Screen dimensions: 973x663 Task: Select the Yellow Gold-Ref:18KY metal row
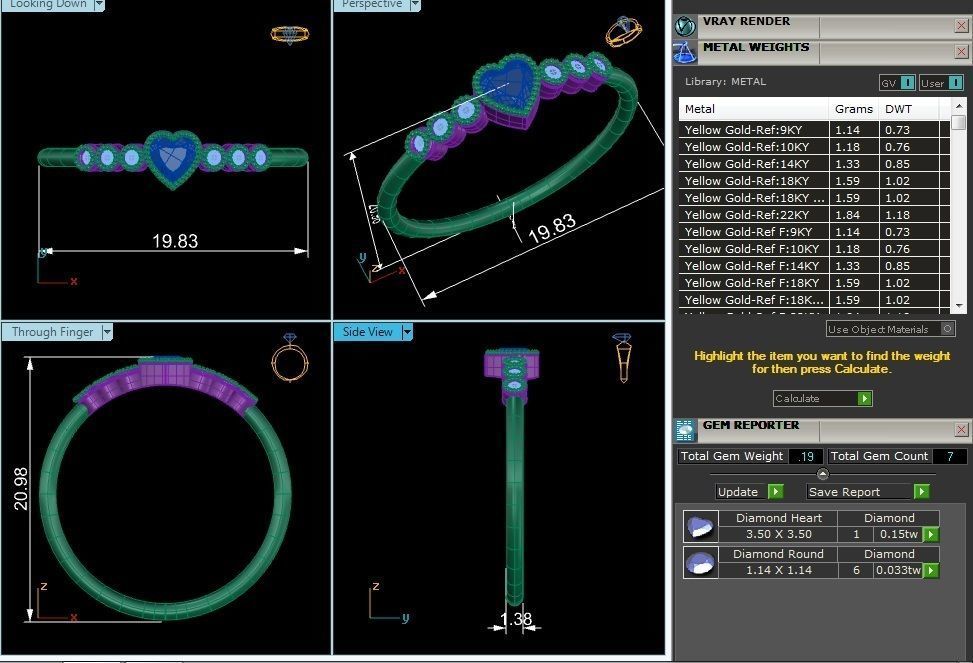pos(750,180)
